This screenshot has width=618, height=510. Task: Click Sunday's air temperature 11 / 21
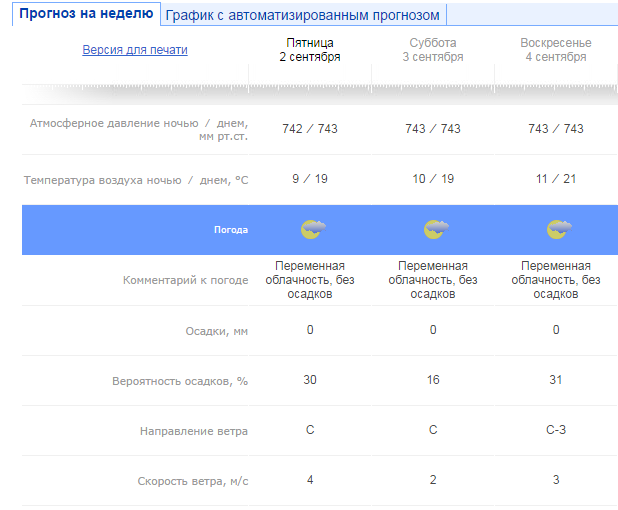pyautogui.click(x=556, y=179)
